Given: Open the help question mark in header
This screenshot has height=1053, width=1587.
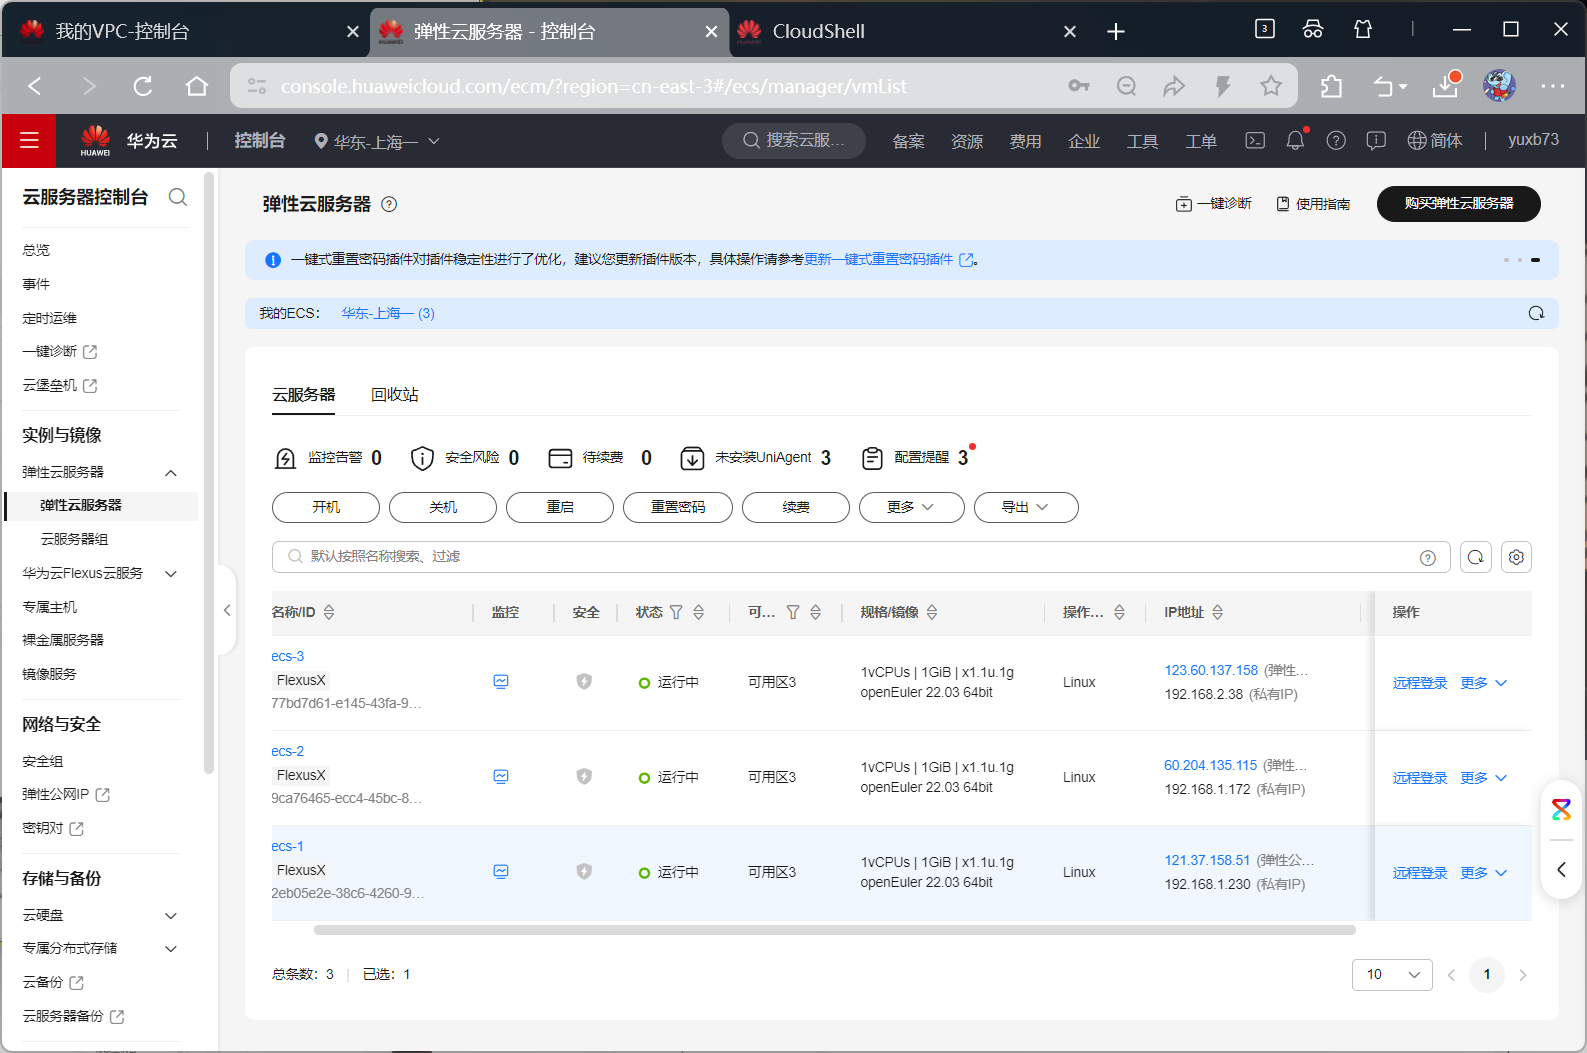Looking at the screenshot, I should click(1336, 141).
